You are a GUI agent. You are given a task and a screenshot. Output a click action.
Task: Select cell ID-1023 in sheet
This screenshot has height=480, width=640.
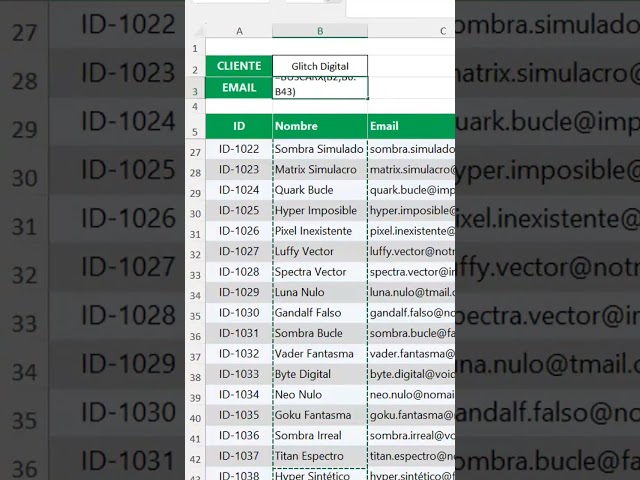coord(239,169)
